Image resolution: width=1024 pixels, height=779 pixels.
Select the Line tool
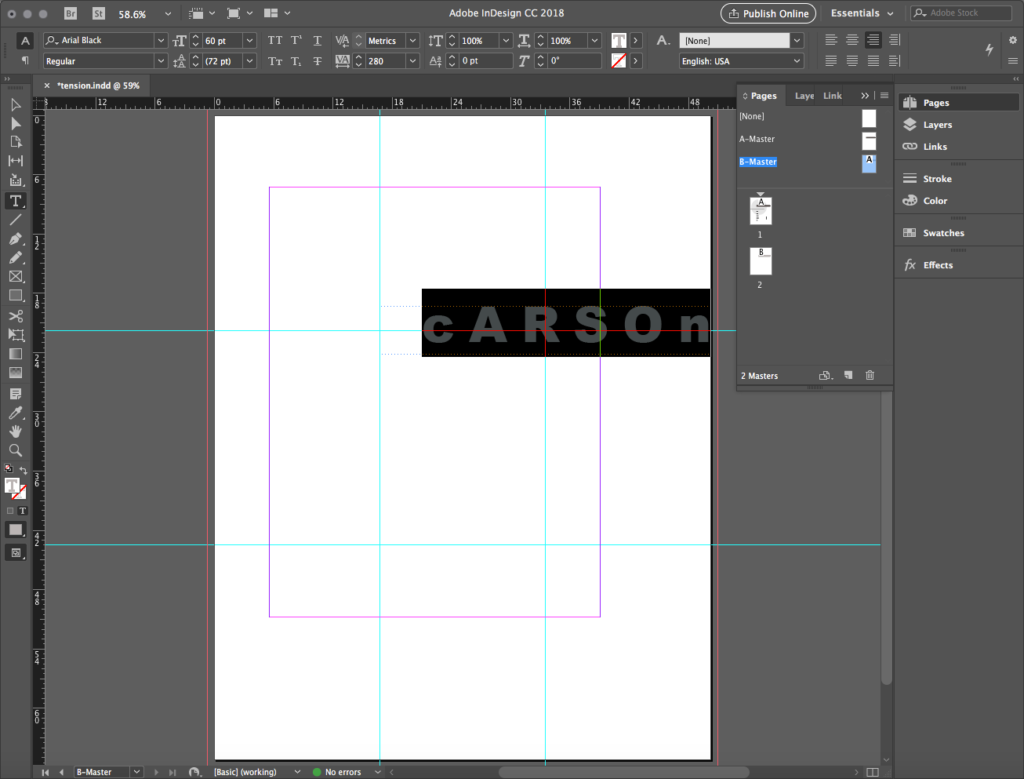click(x=16, y=220)
